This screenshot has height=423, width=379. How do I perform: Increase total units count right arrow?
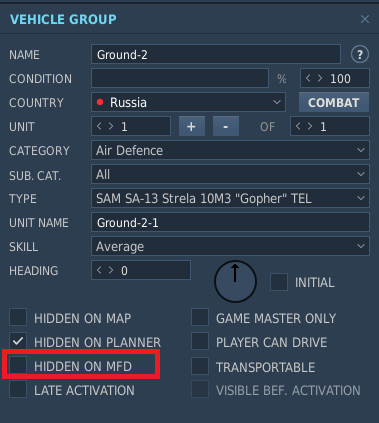pos(310,126)
